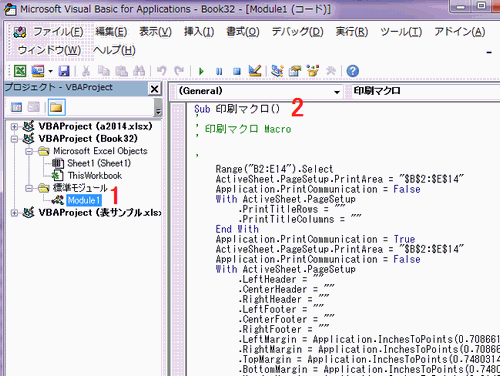The width and height of the screenshot is (500, 376).
Task: Toggle Folders view in project pane
Action: click(56, 107)
